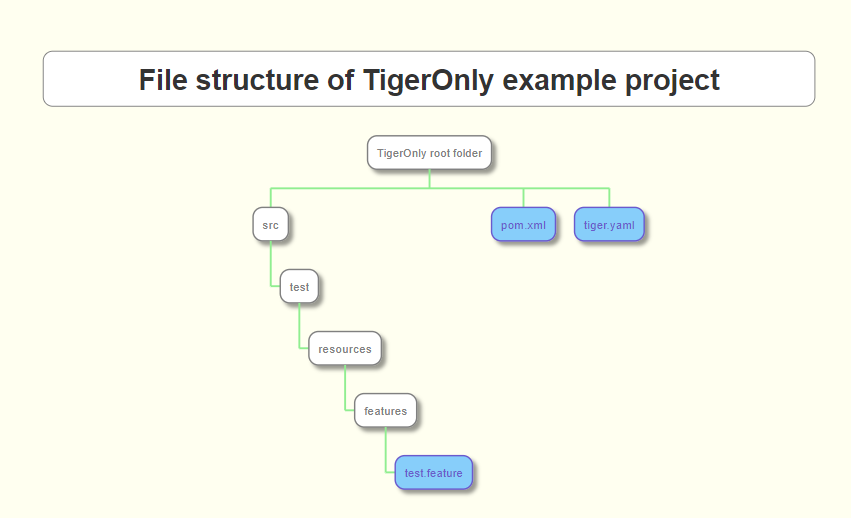Select the src folder node
Image resolution: width=851 pixels, height=518 pixels.
tap(270, 225)
